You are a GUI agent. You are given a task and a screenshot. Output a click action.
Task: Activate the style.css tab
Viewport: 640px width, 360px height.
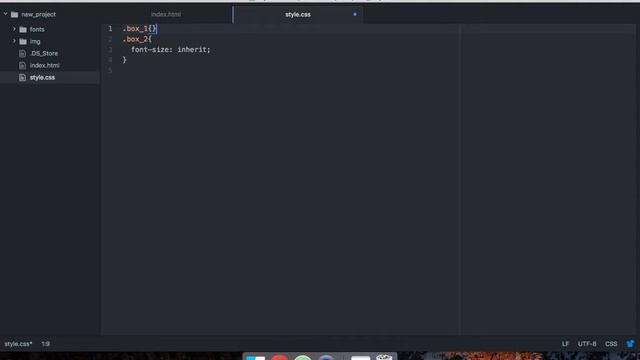tap(298, 14)
